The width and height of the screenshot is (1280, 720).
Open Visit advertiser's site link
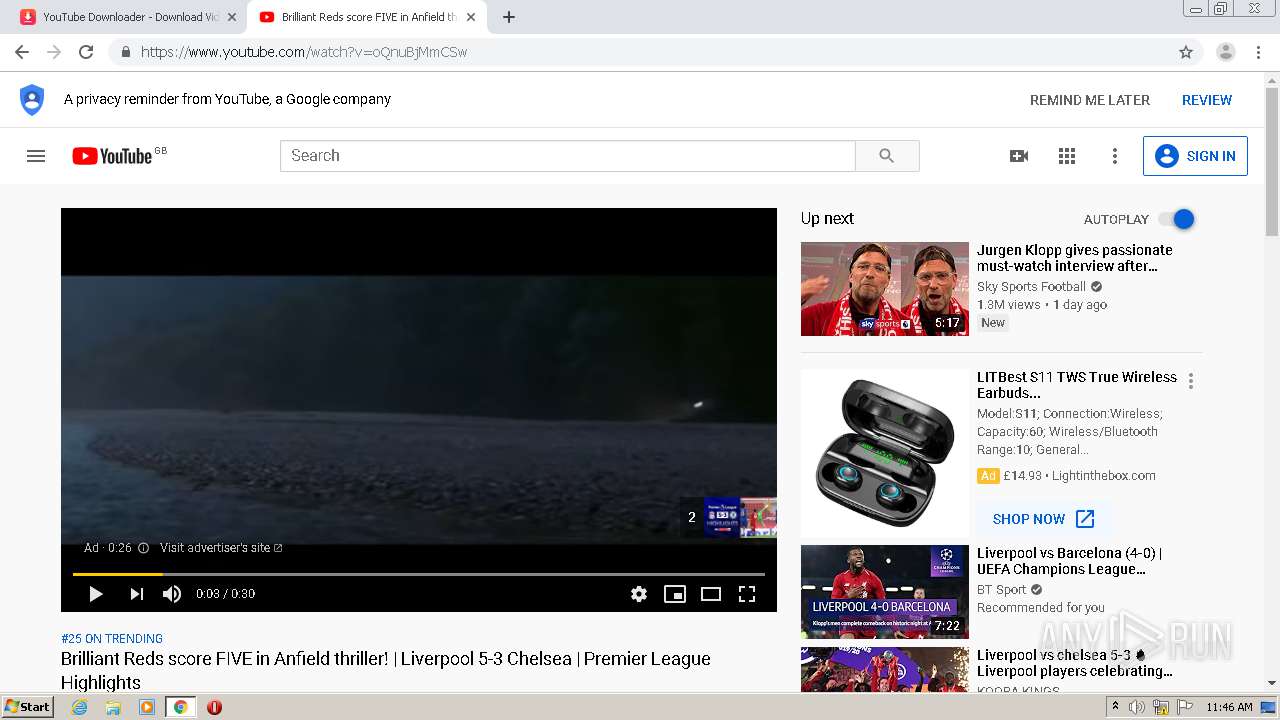coord(221,548)
